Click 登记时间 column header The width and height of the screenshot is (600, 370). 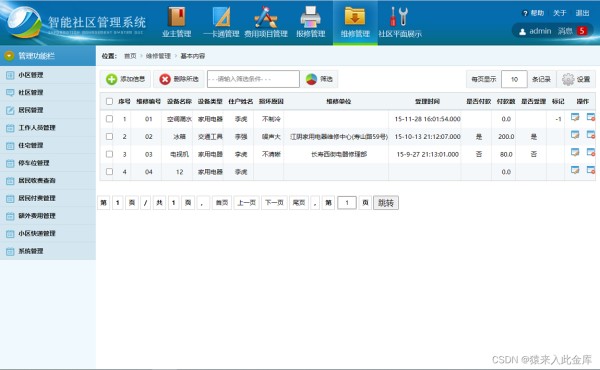tap(427, 101)
